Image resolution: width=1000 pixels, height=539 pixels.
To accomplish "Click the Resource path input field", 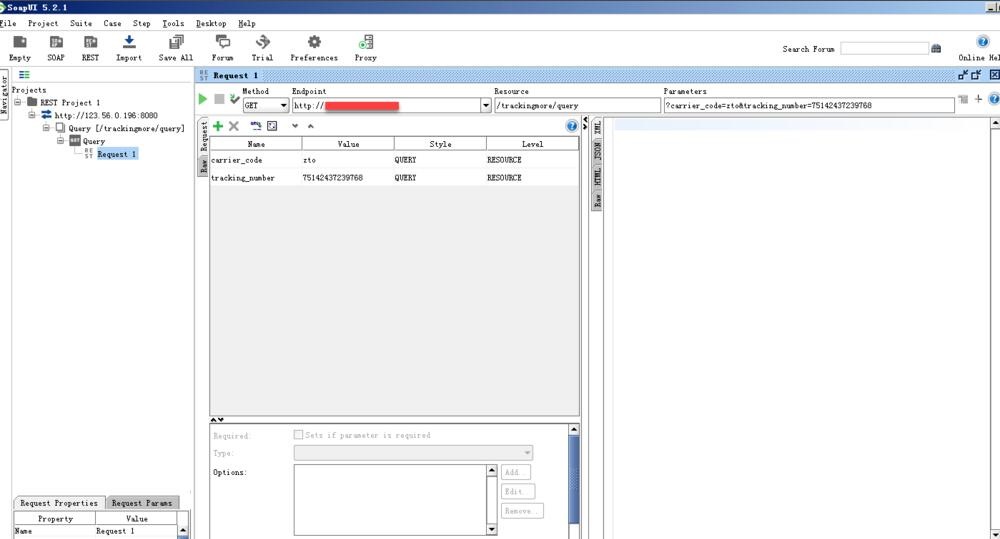I will click(x=577, y=105).
